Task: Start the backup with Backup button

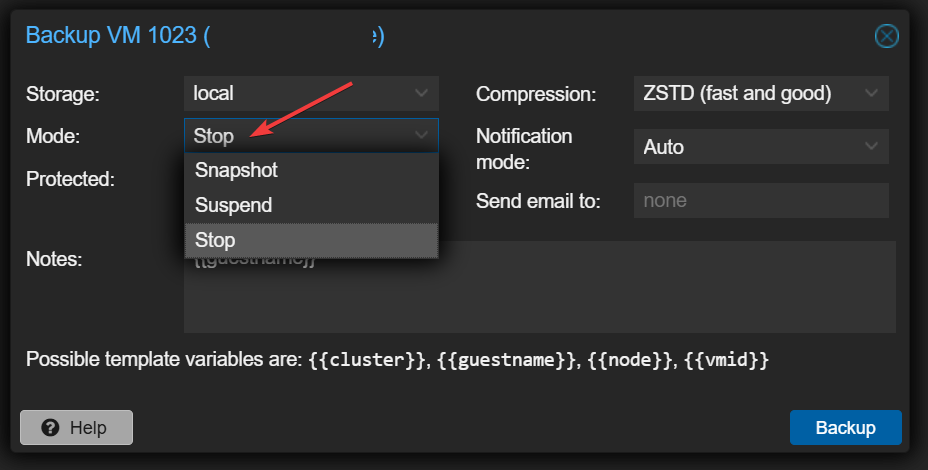Action: (x=845, y=428)
